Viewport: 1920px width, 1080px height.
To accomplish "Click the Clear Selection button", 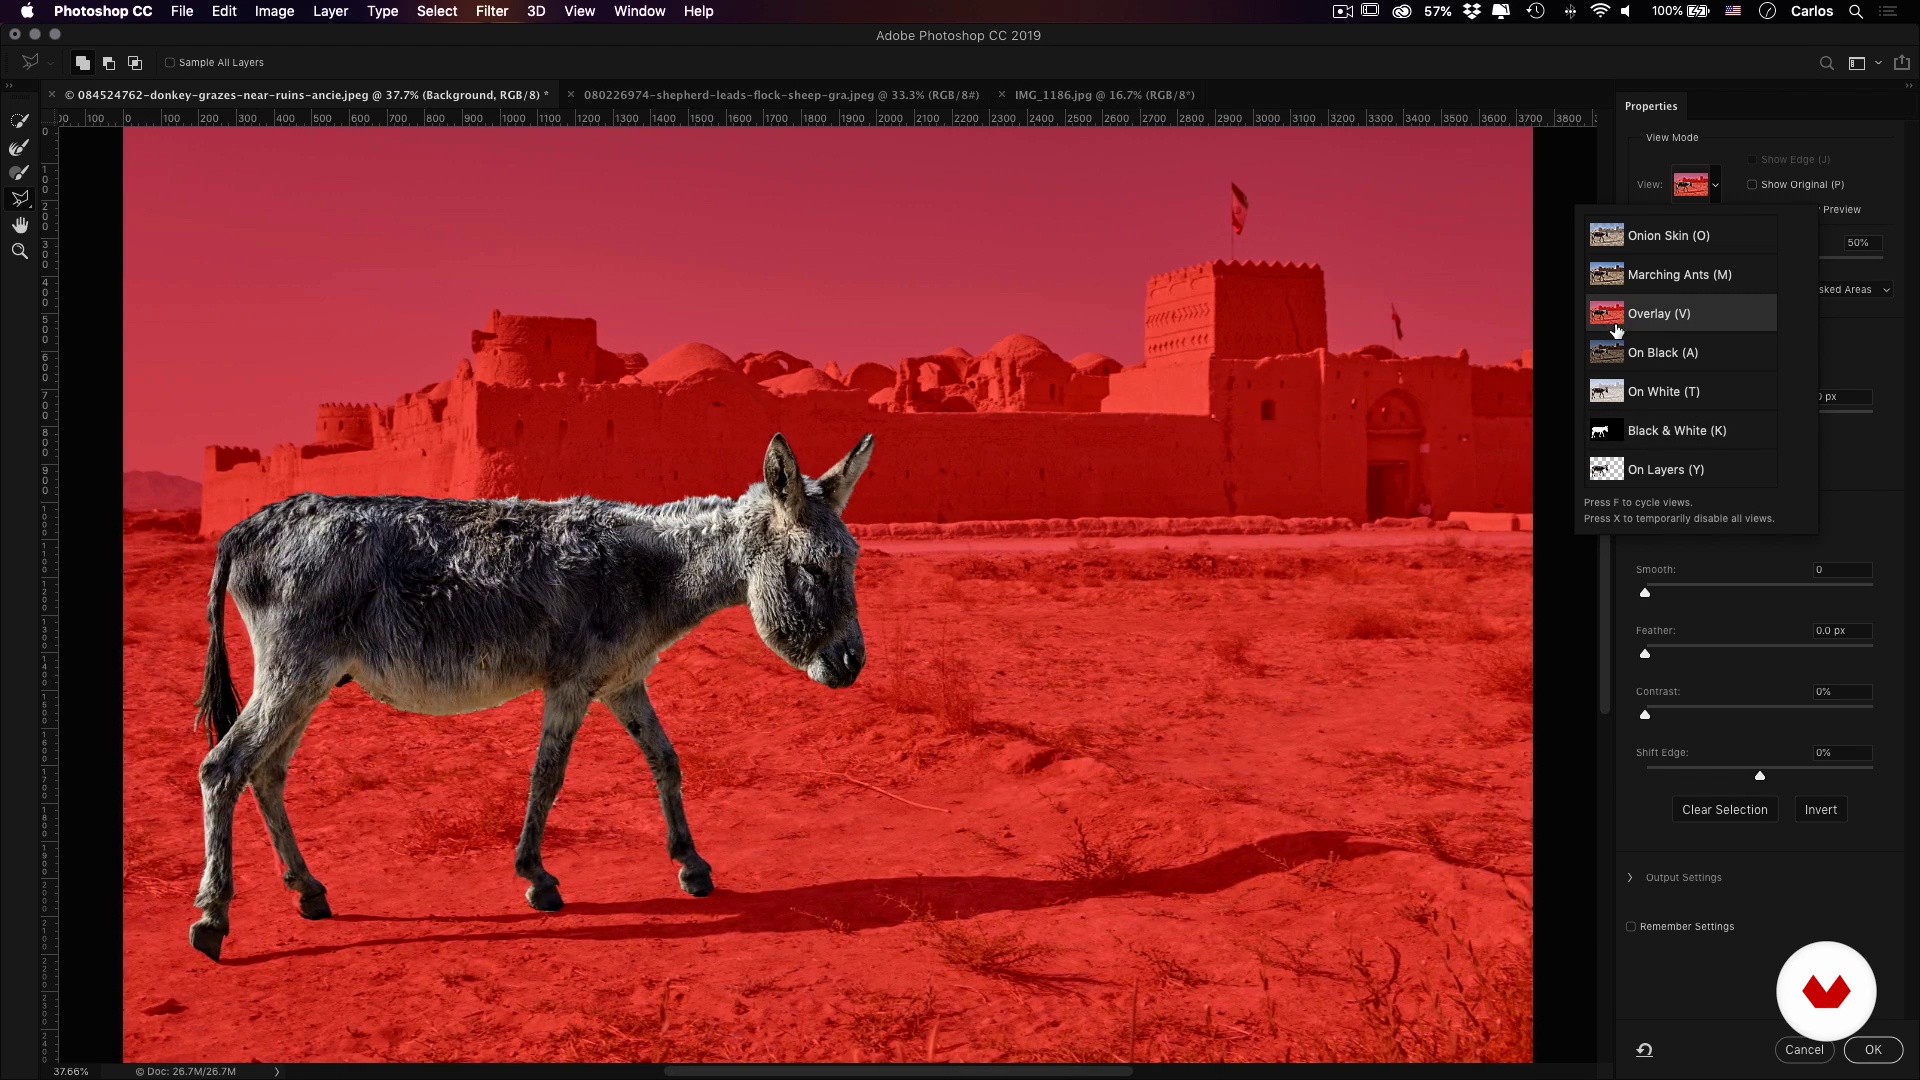I will click(x=1724, y=809).
